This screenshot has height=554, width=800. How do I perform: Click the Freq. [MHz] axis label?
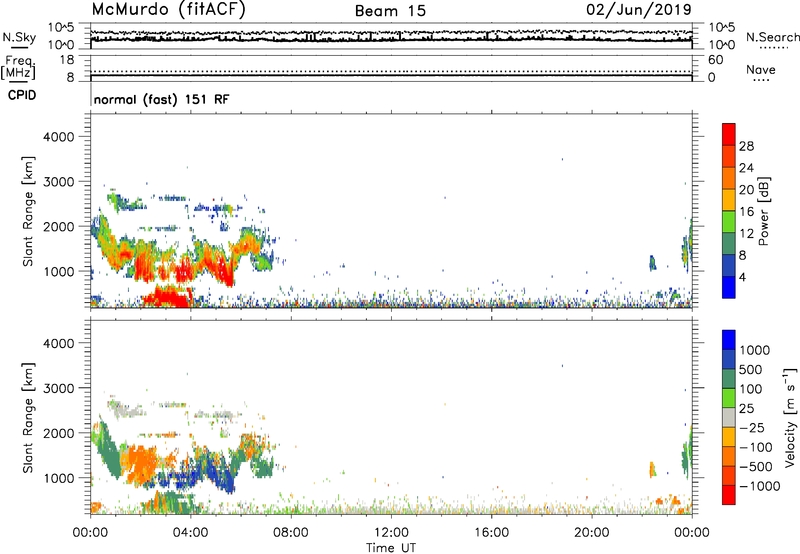(x=19, y=67)
